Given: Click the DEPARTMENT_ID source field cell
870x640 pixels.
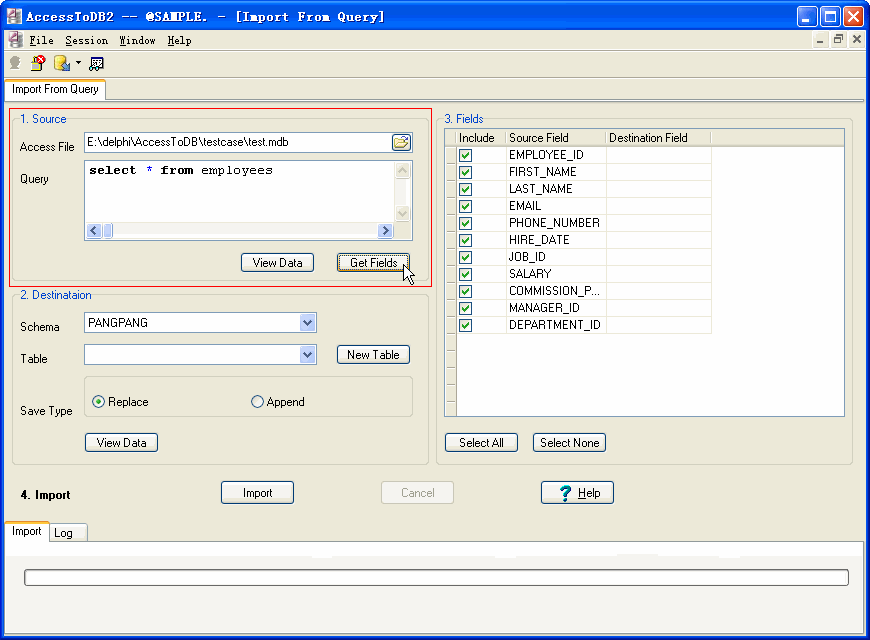Looking at the screenshot, I should 556,325.
